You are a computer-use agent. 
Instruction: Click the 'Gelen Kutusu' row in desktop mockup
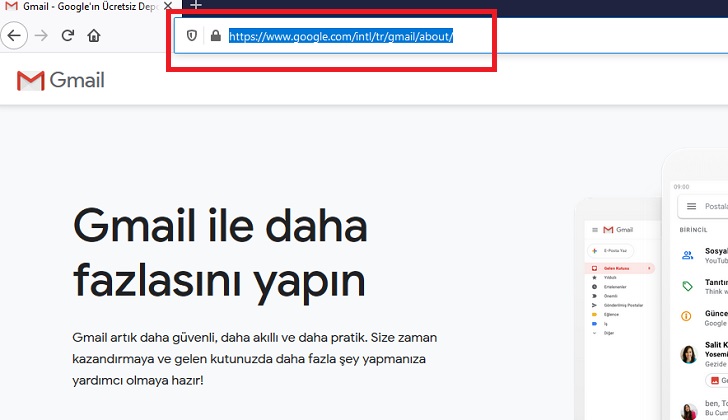(x=620, y=268)
